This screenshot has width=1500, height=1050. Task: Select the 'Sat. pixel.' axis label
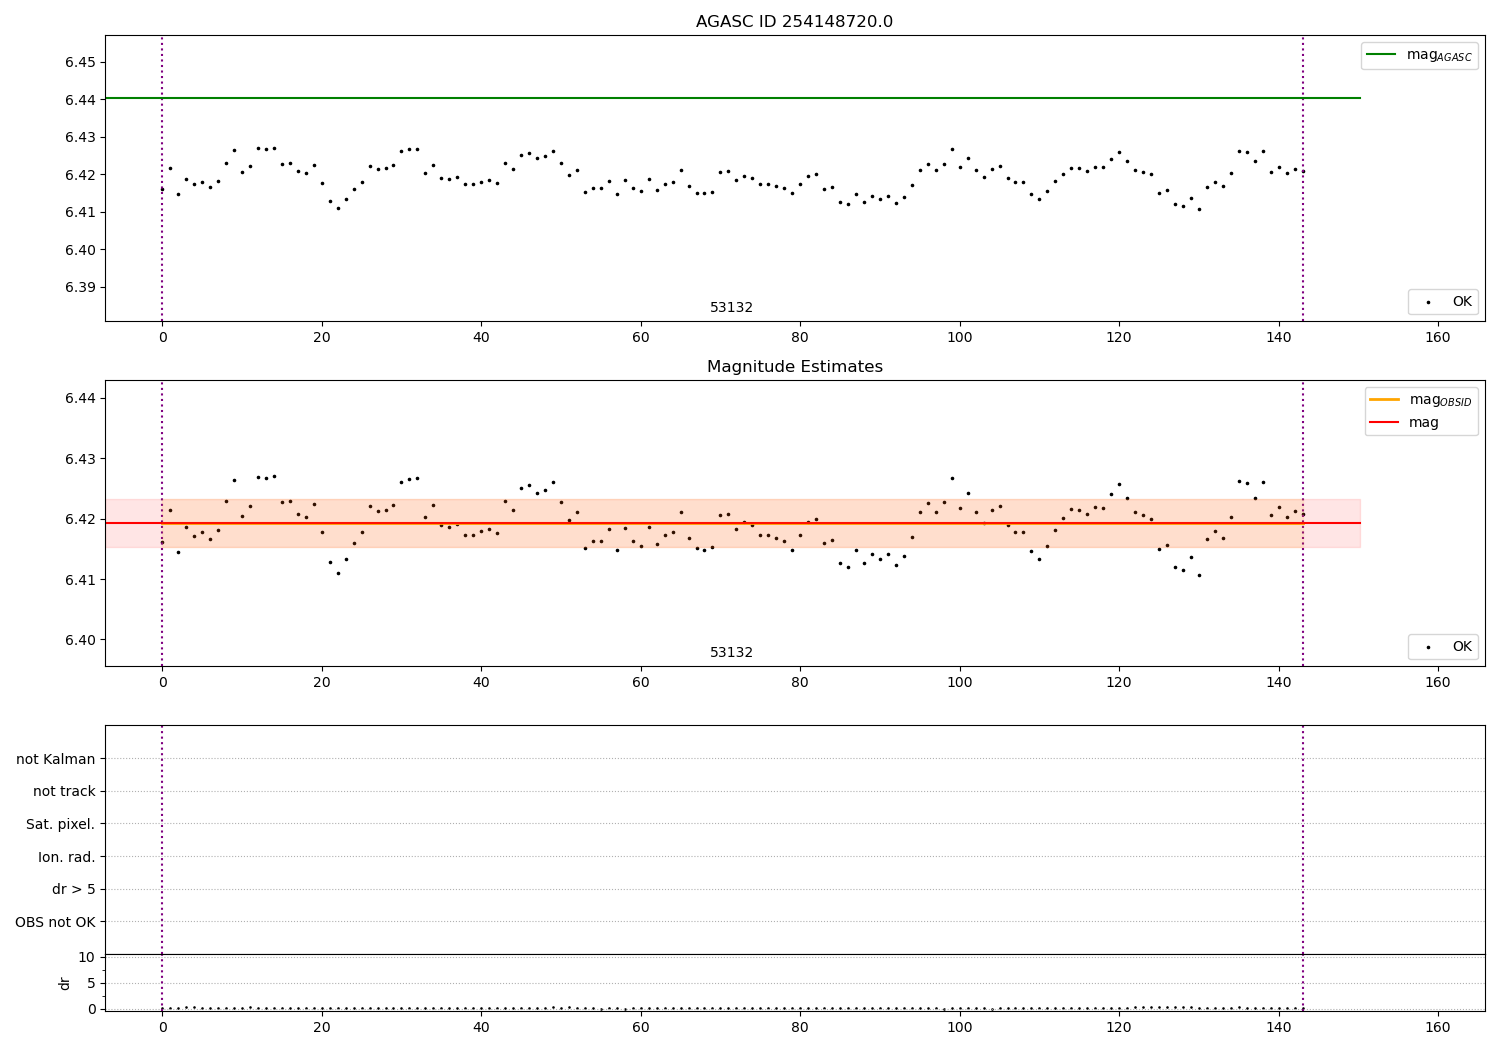(61, 824)
